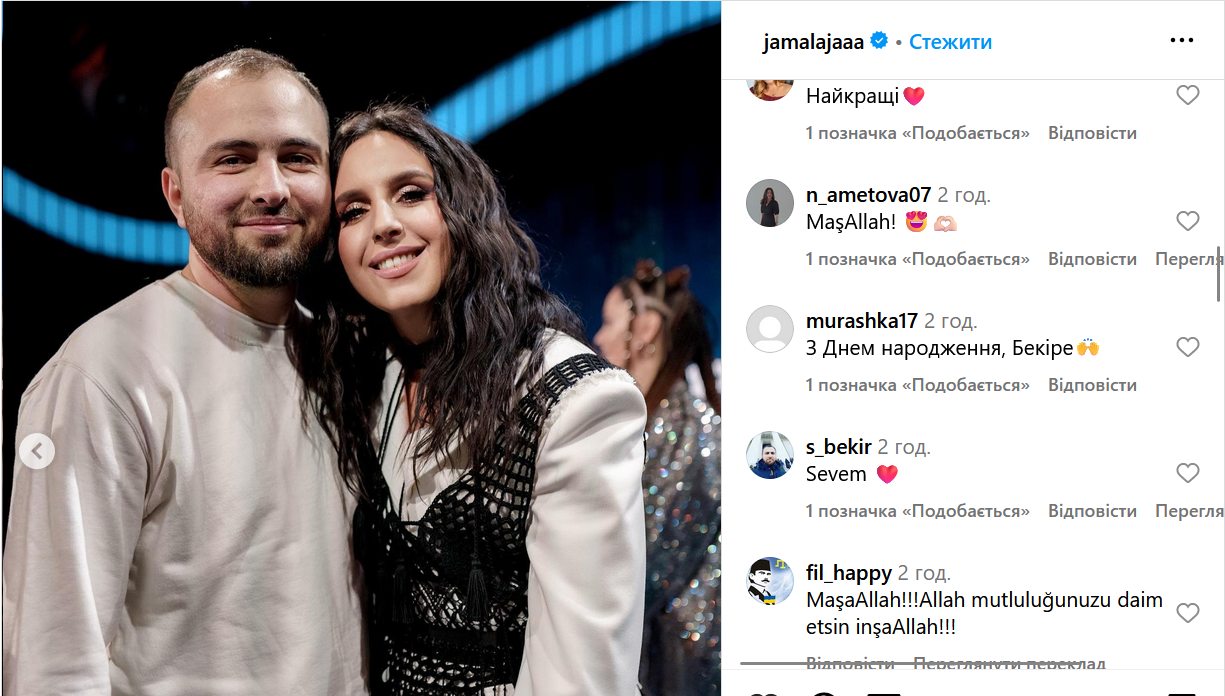Go to previous photo with left arrow
The height and width of the screenshot is (696, 1225).
[37, 451]
